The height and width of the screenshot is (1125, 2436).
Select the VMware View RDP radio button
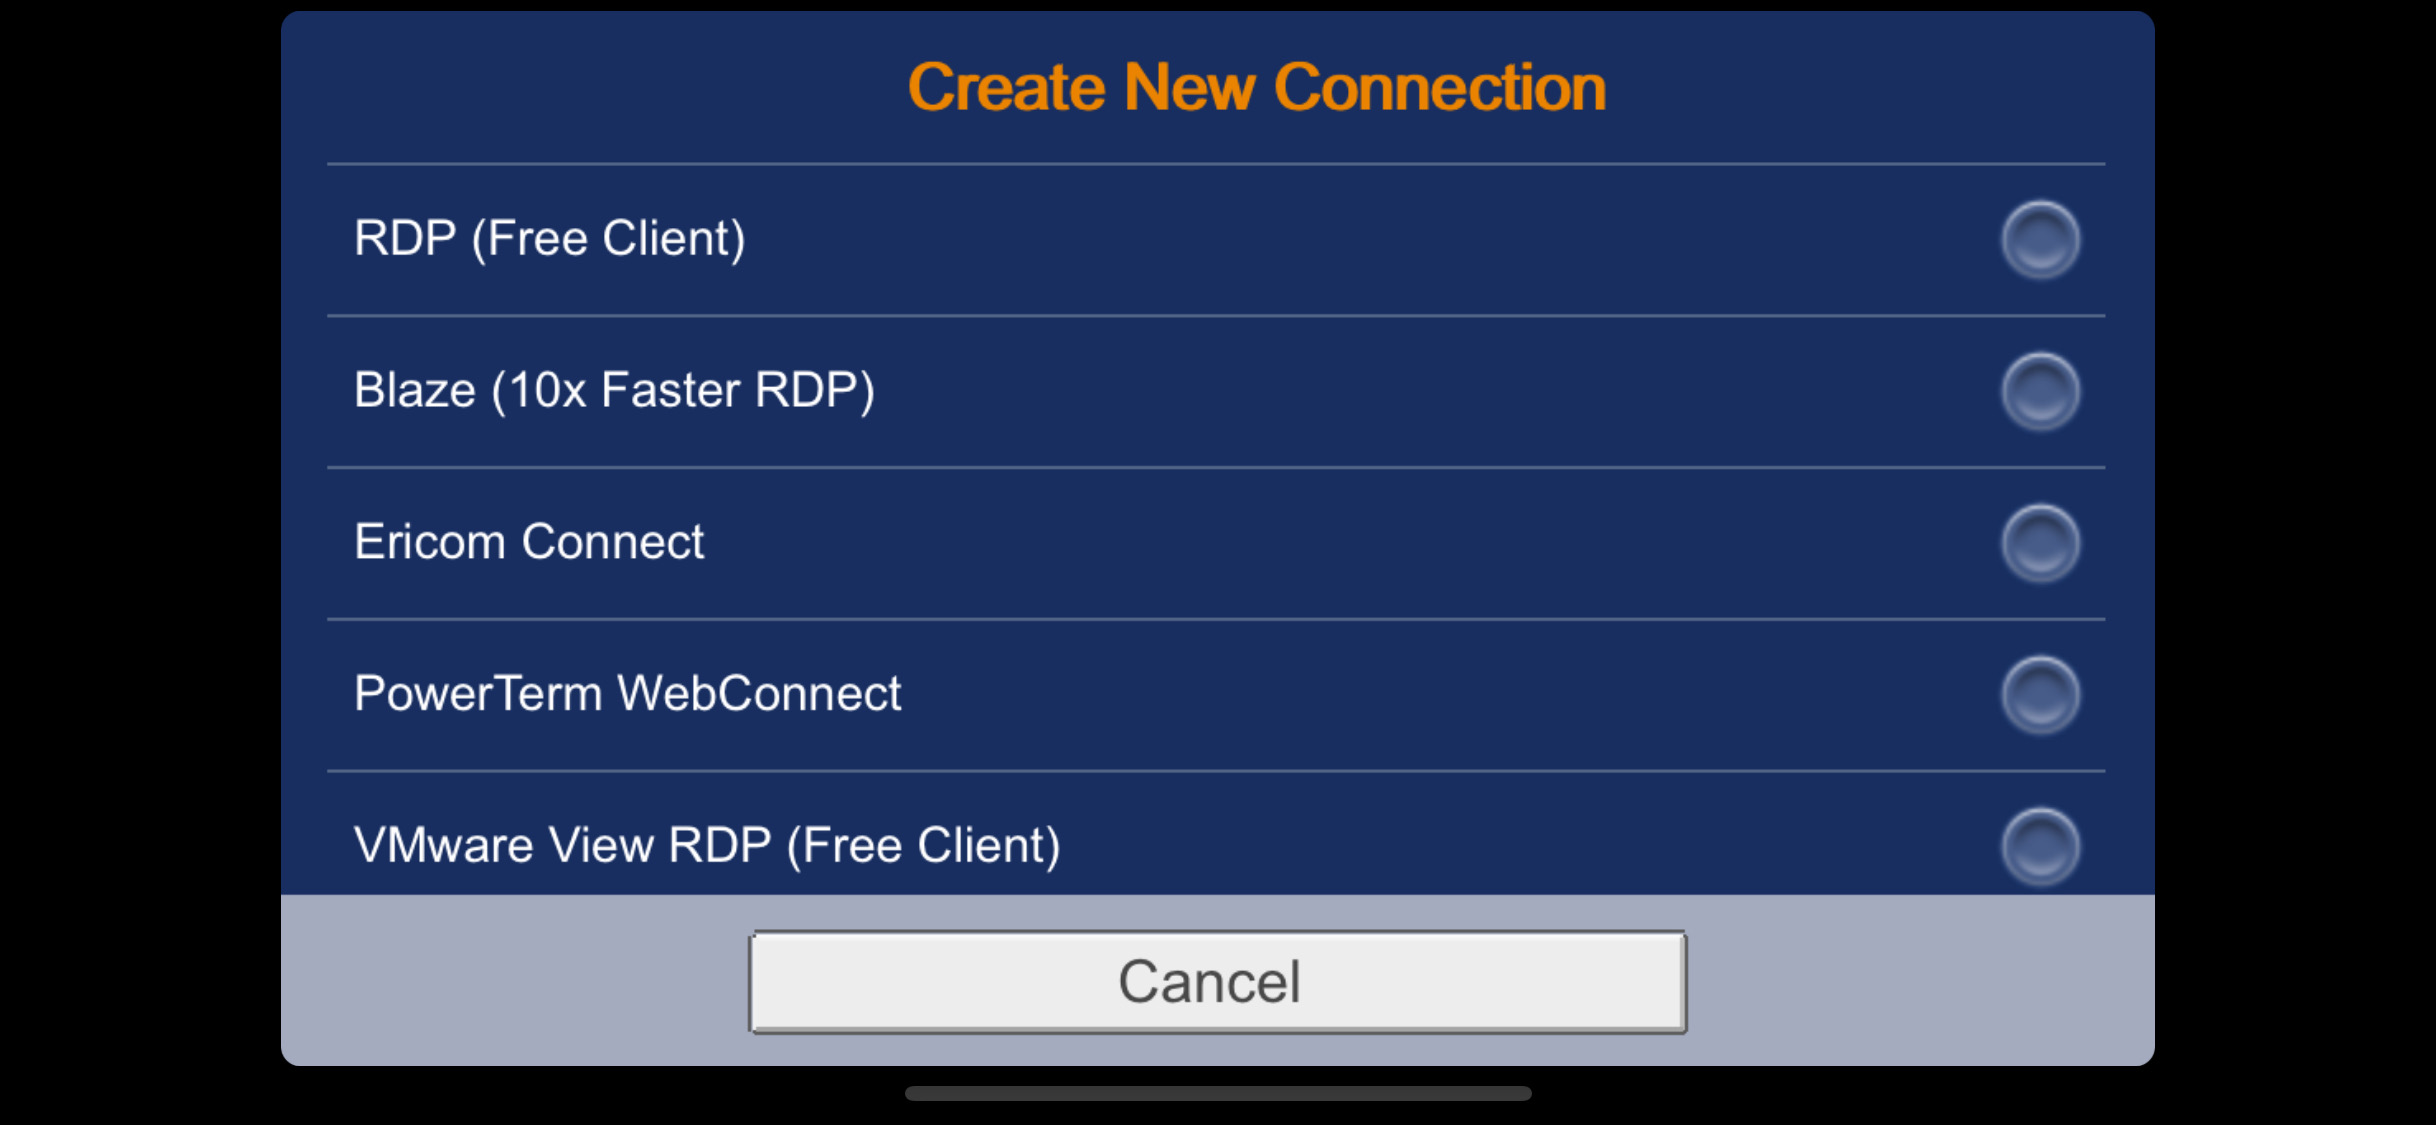[2040, 846]
